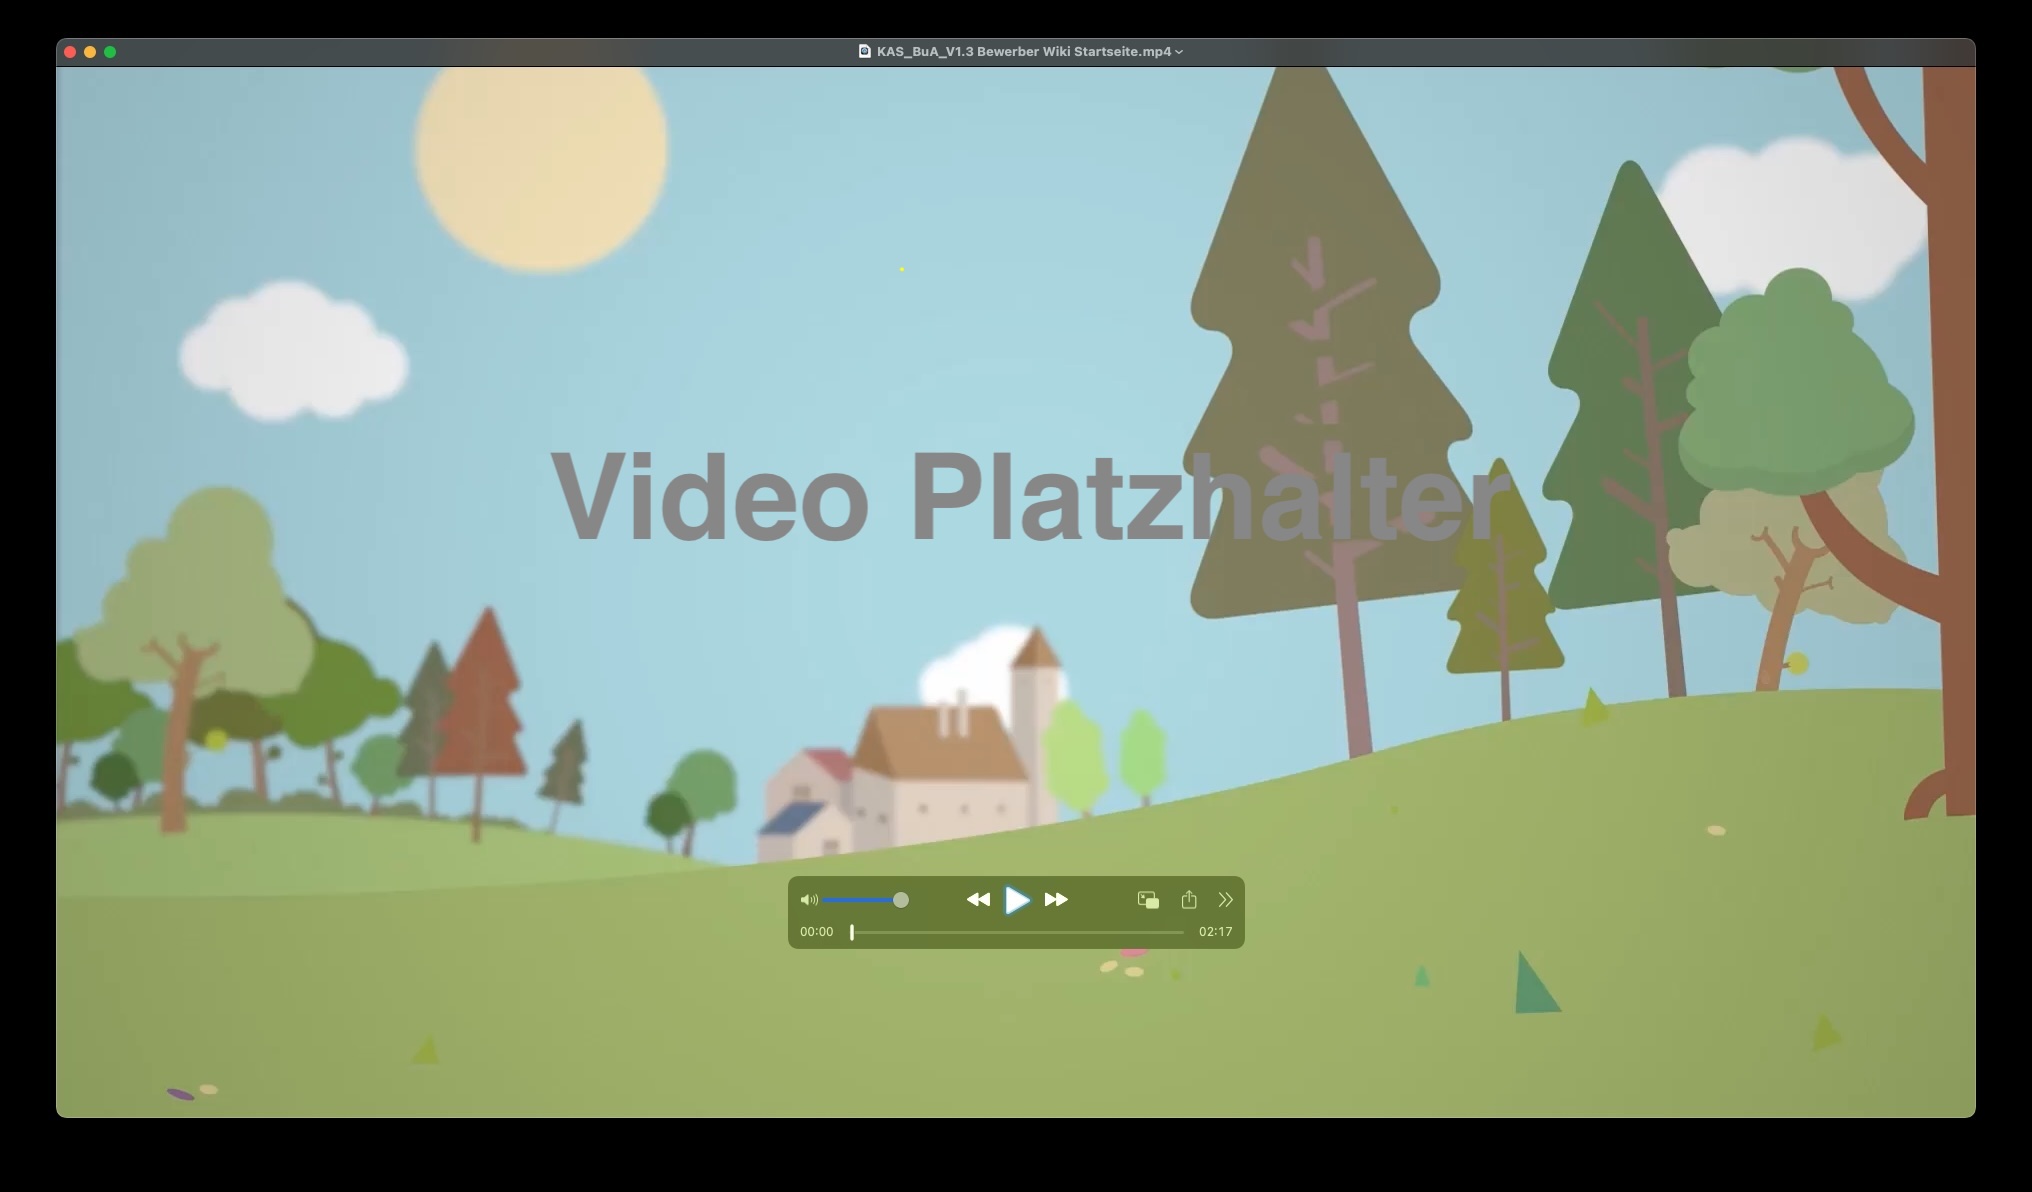Toggle remaining time display at 02:17
Screen dimensions: 2032x1192
1215,932
